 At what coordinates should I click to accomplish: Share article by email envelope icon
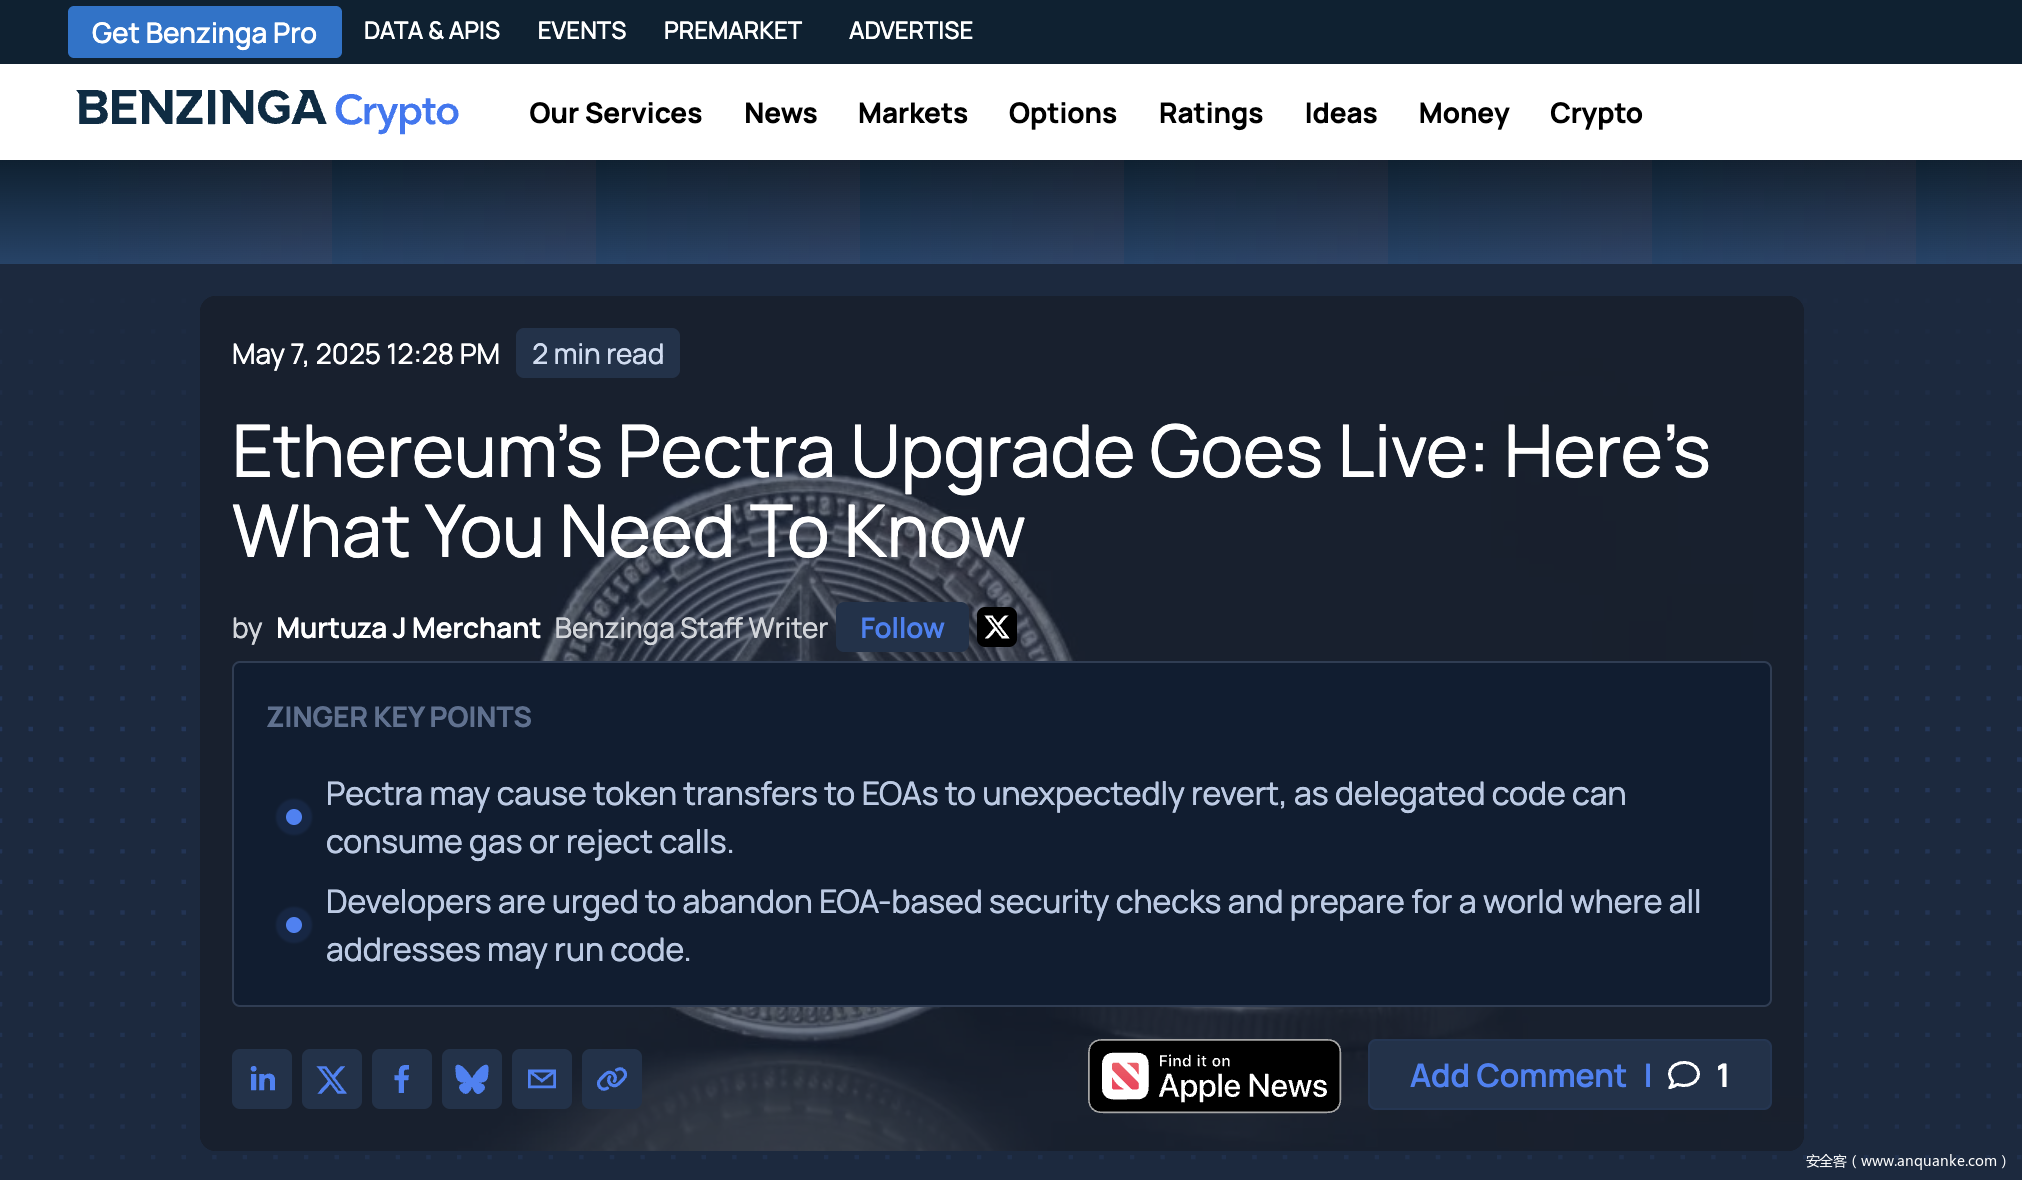tap(542, 1078)
